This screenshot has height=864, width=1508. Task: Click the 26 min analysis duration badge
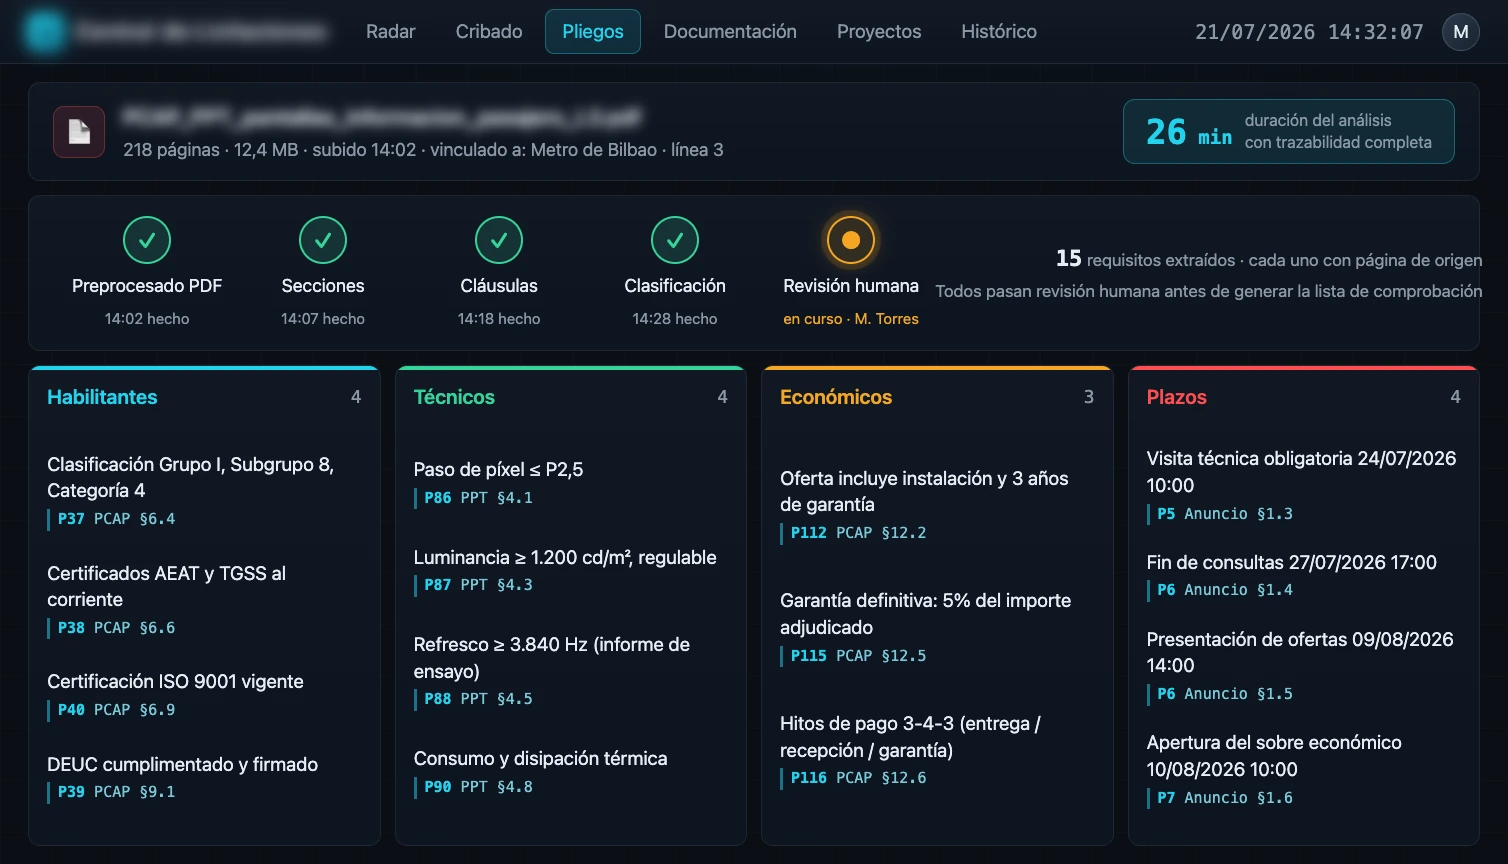coord(1289,131)
